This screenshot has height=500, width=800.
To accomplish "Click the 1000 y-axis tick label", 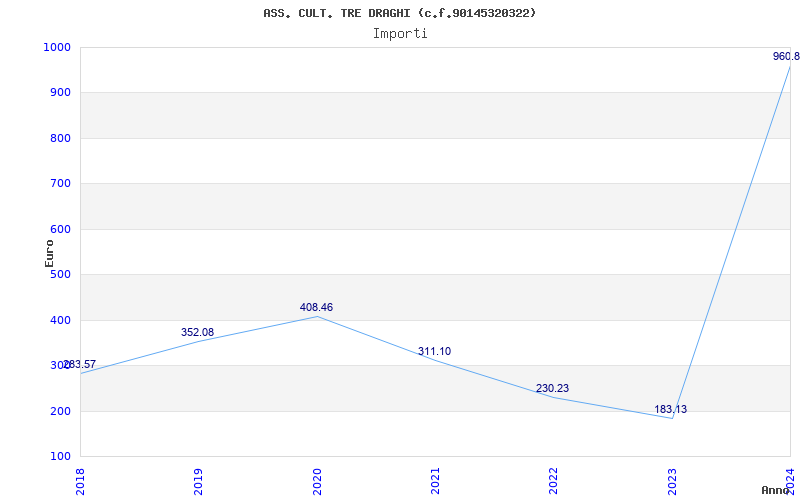I will [56, 47].
